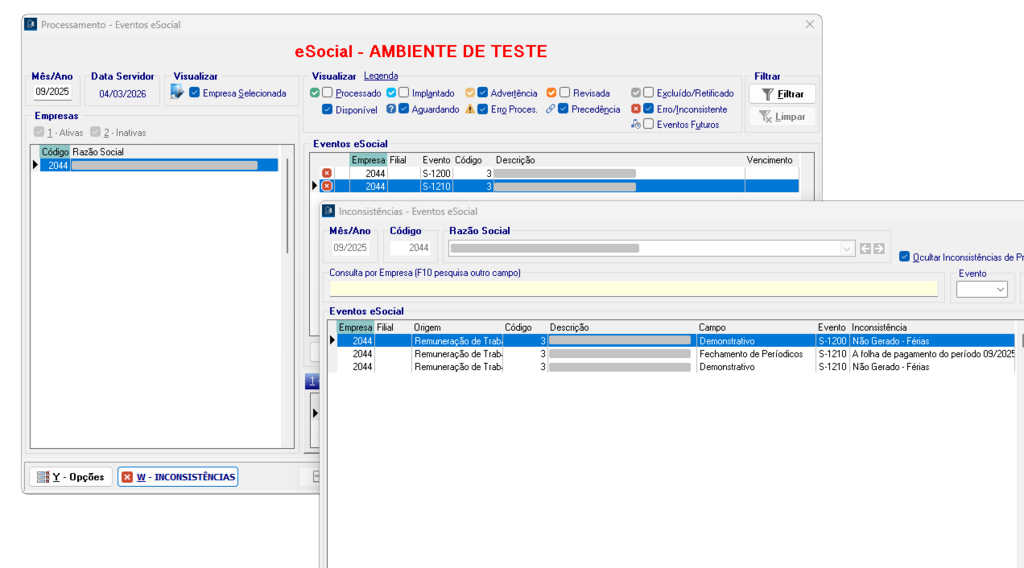Toggle Ocultar Inconsistências checkbox
Image resolution: width=1024 pixels, height=568 pixels.
(x=905, y=257)
